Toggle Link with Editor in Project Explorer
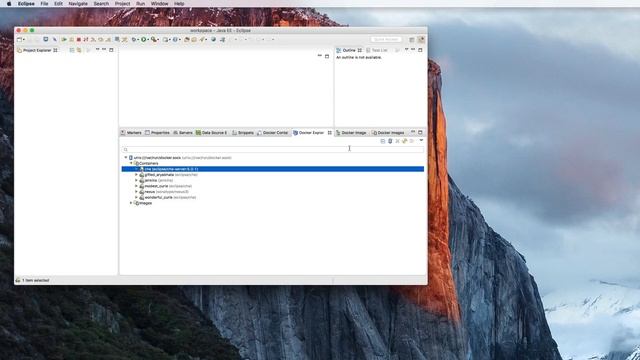This screenshot has width=640, height=360. click(79, 50)
